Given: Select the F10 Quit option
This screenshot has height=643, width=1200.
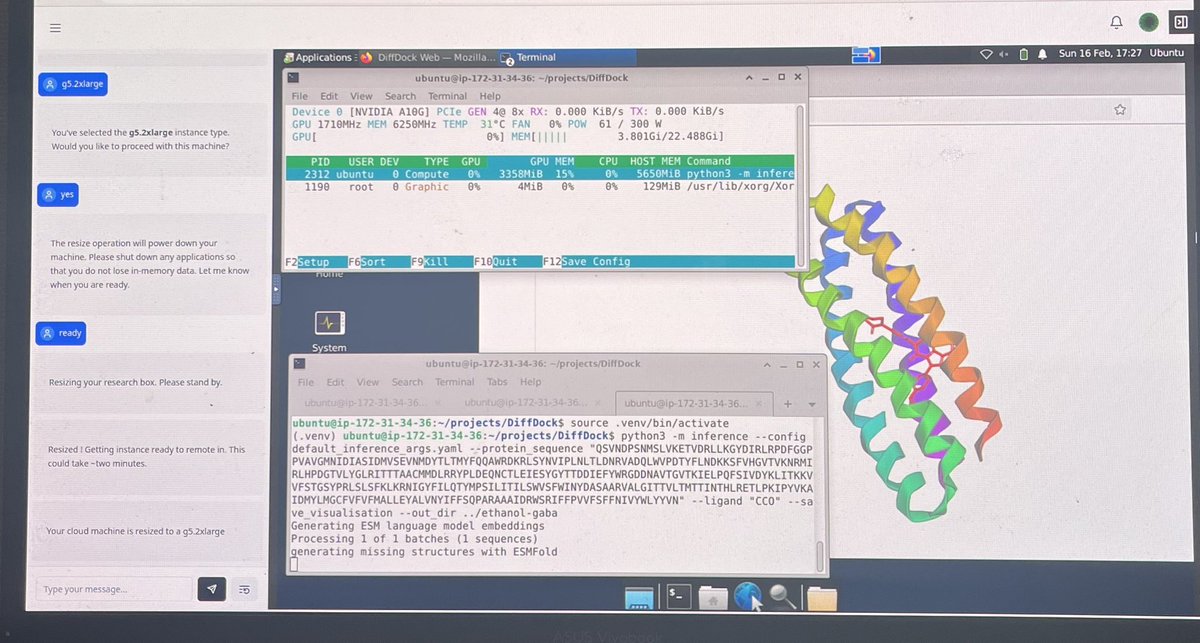Looking at the screenshot, I should tap(496, 262).
